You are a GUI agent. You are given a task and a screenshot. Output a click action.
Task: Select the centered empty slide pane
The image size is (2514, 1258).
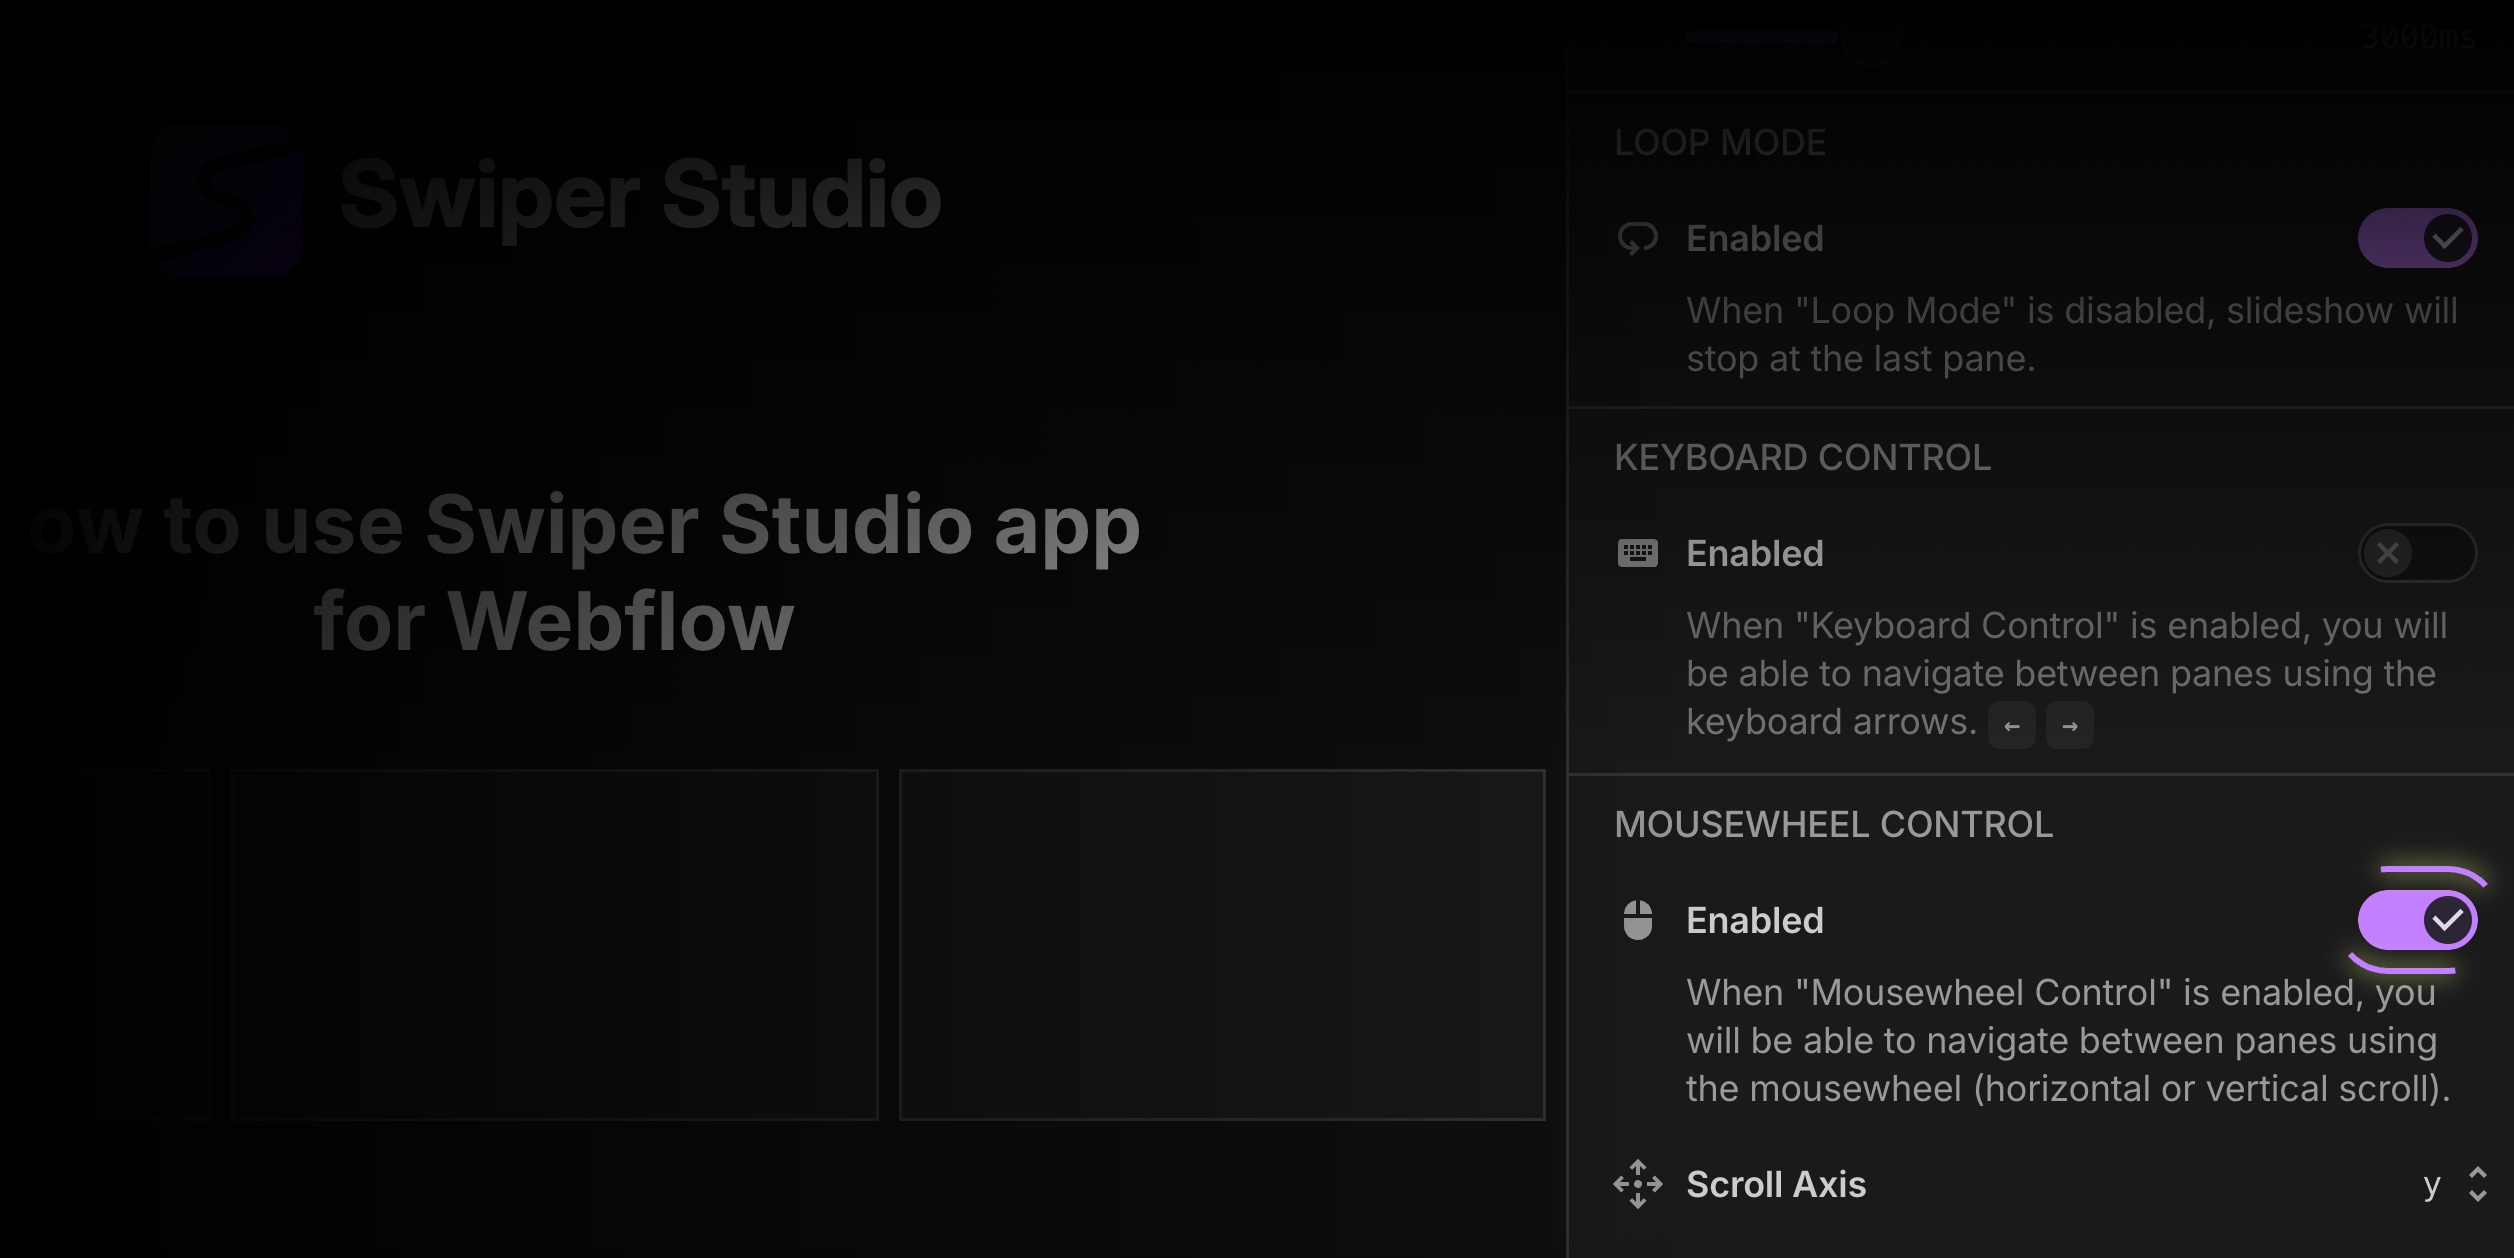pos(555,945)
